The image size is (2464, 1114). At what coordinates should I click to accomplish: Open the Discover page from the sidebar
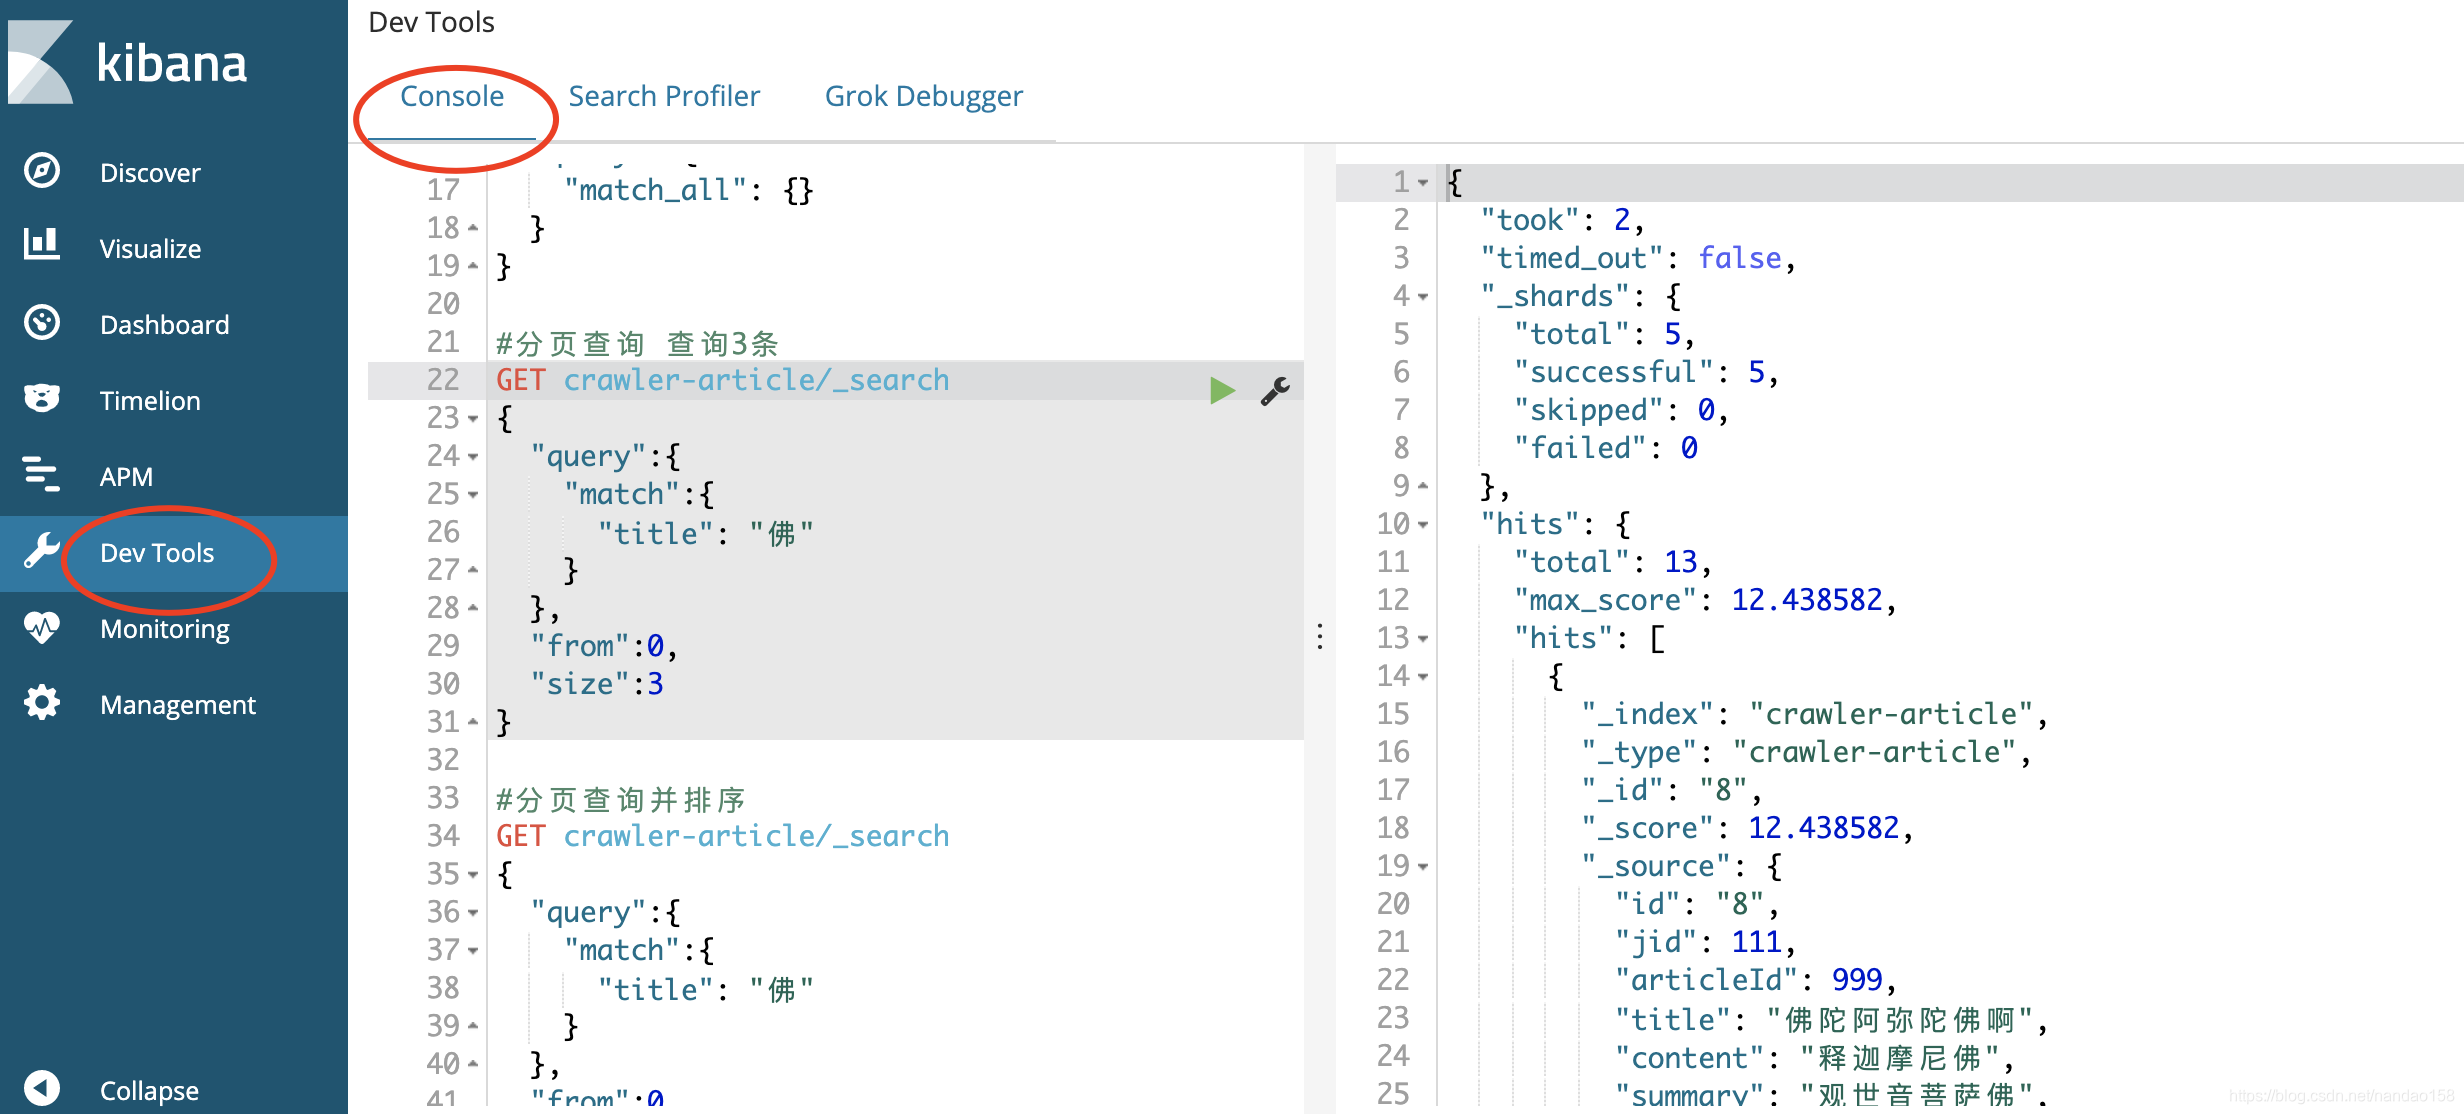click(149, 171)
